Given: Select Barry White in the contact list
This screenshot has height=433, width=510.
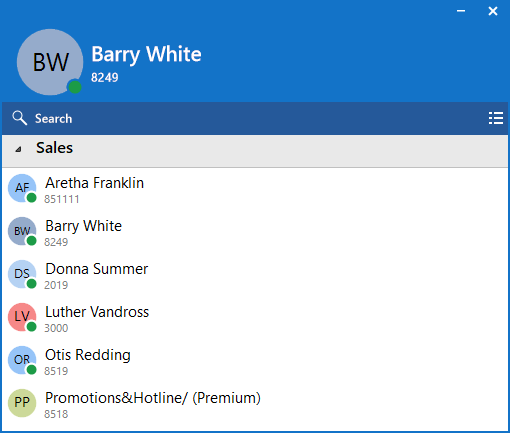Looking at the screenshot, I should pyautogui.click(x=255, y=232).
